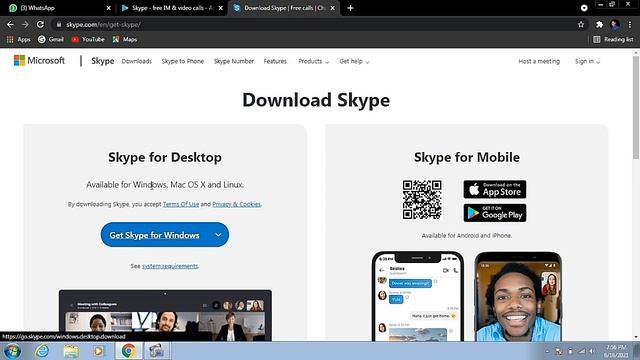This screenshot has width=640, height=360.
Task: Launch Internet Explorer from the taskbar
Action: (42, 351)
